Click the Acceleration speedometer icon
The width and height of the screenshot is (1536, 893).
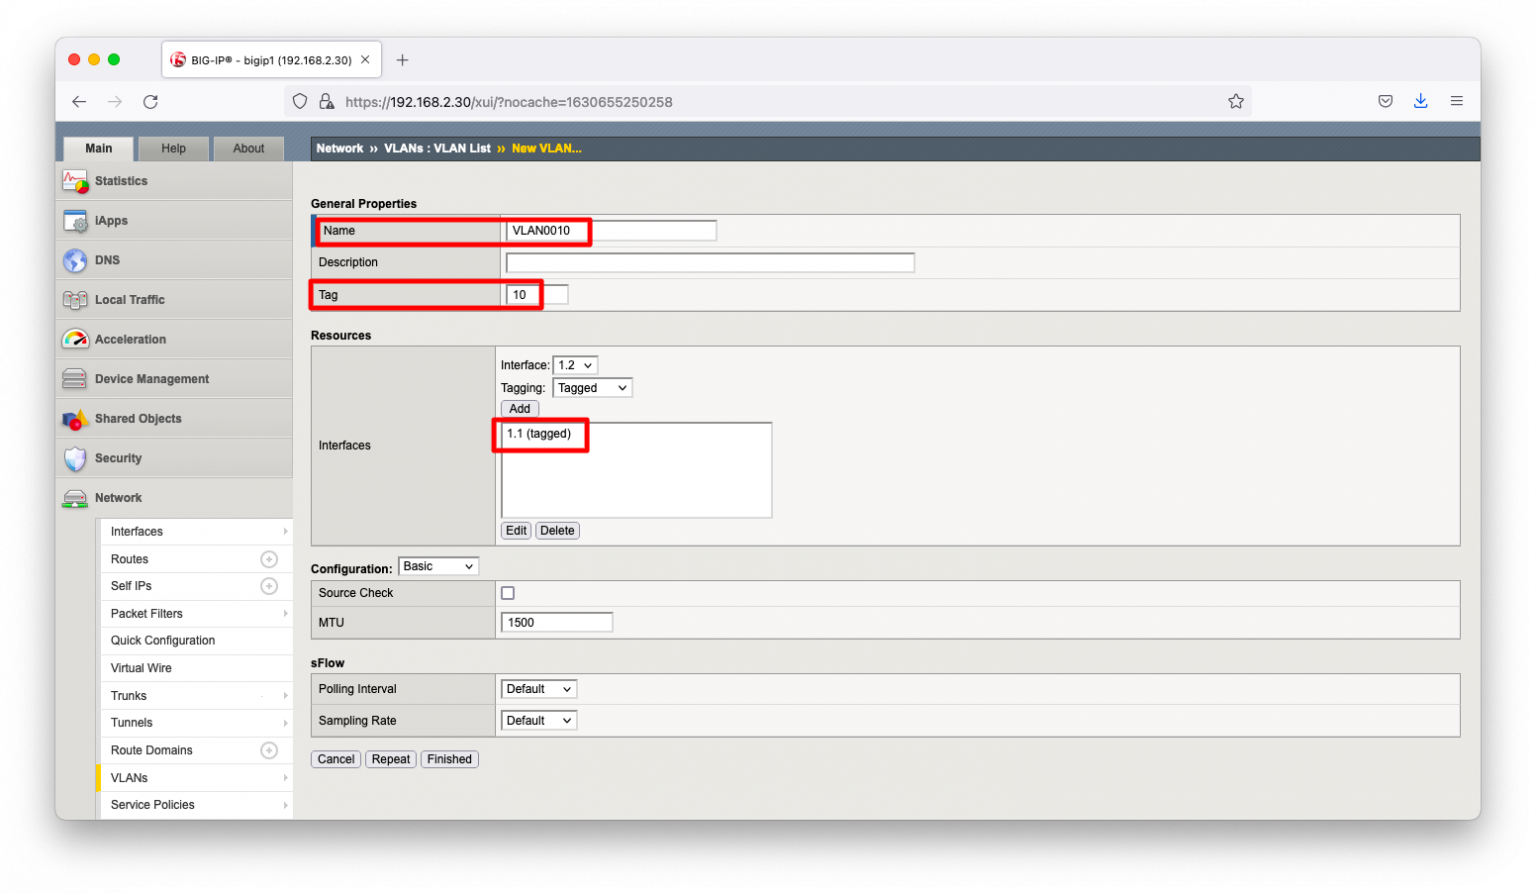click(x=75, y=339)
